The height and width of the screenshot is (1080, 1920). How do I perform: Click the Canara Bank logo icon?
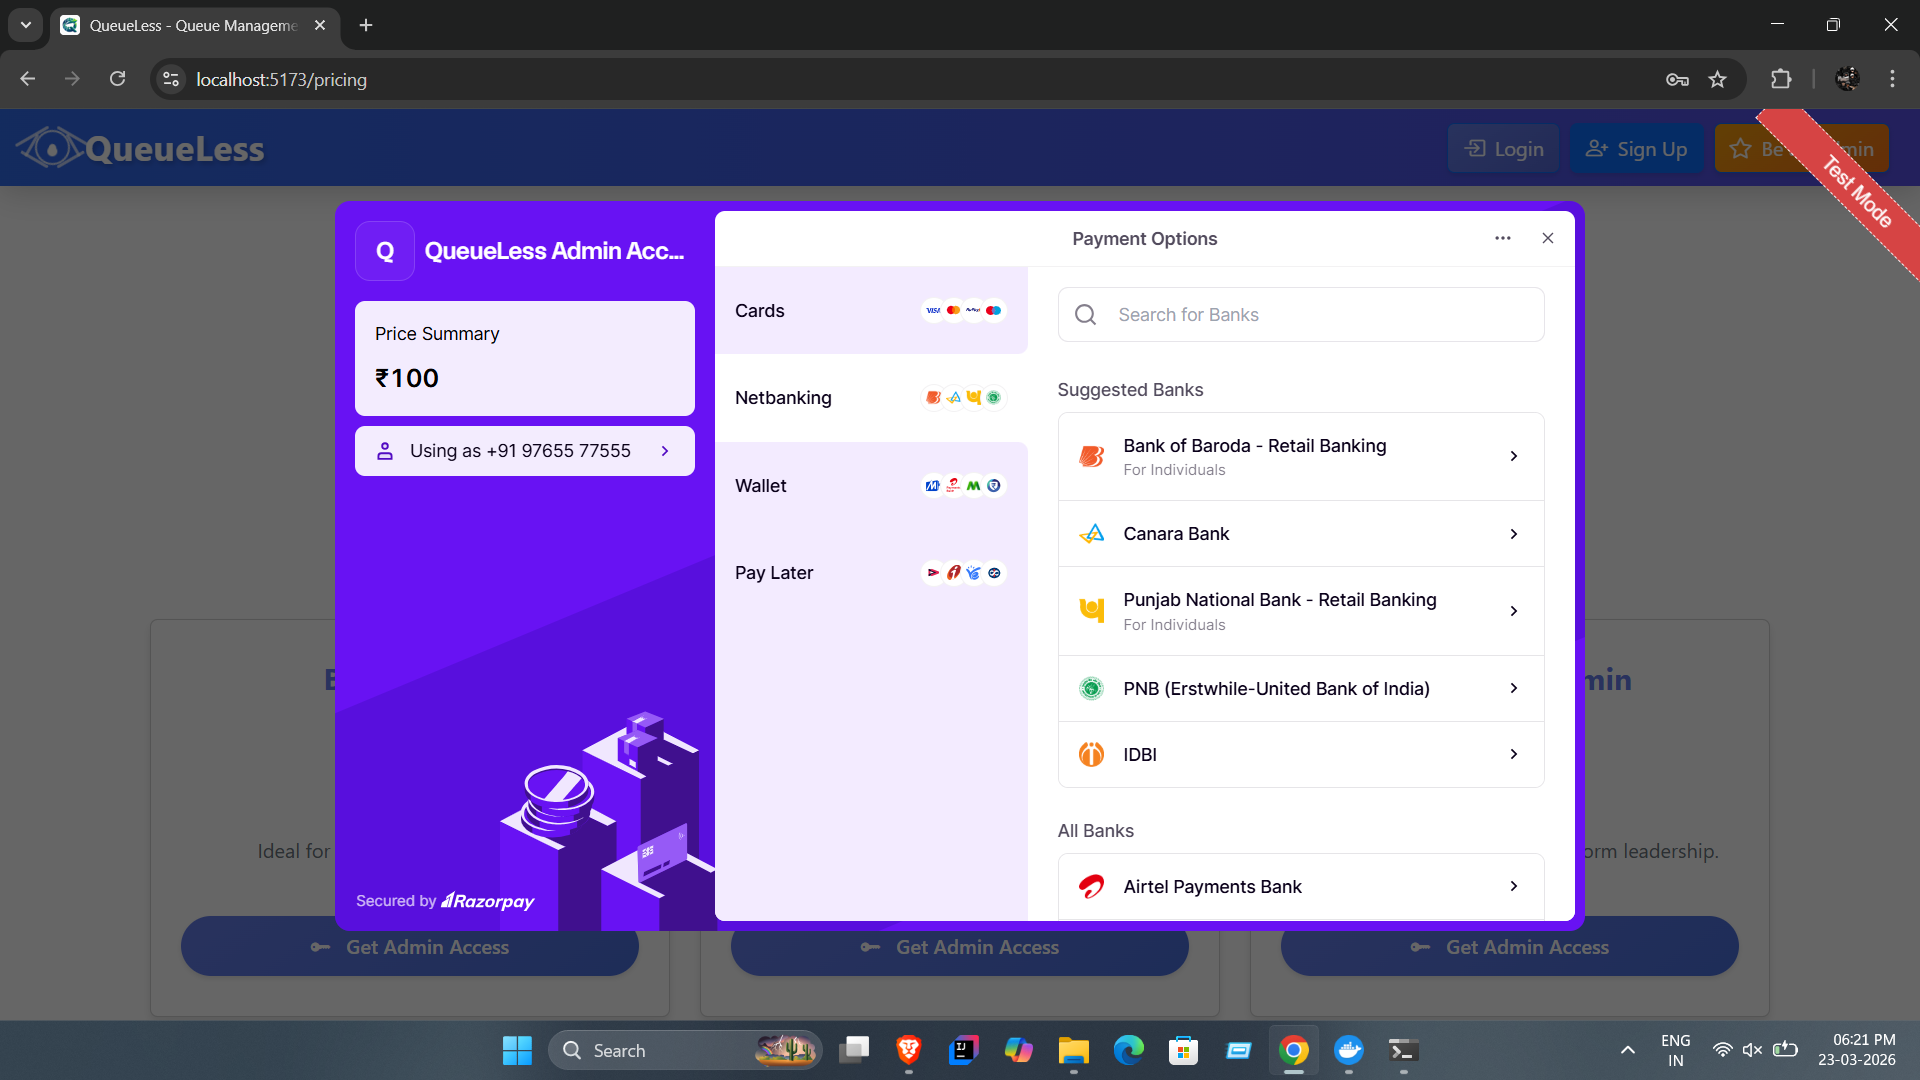pyautogui.click(x=1091, y=534)
